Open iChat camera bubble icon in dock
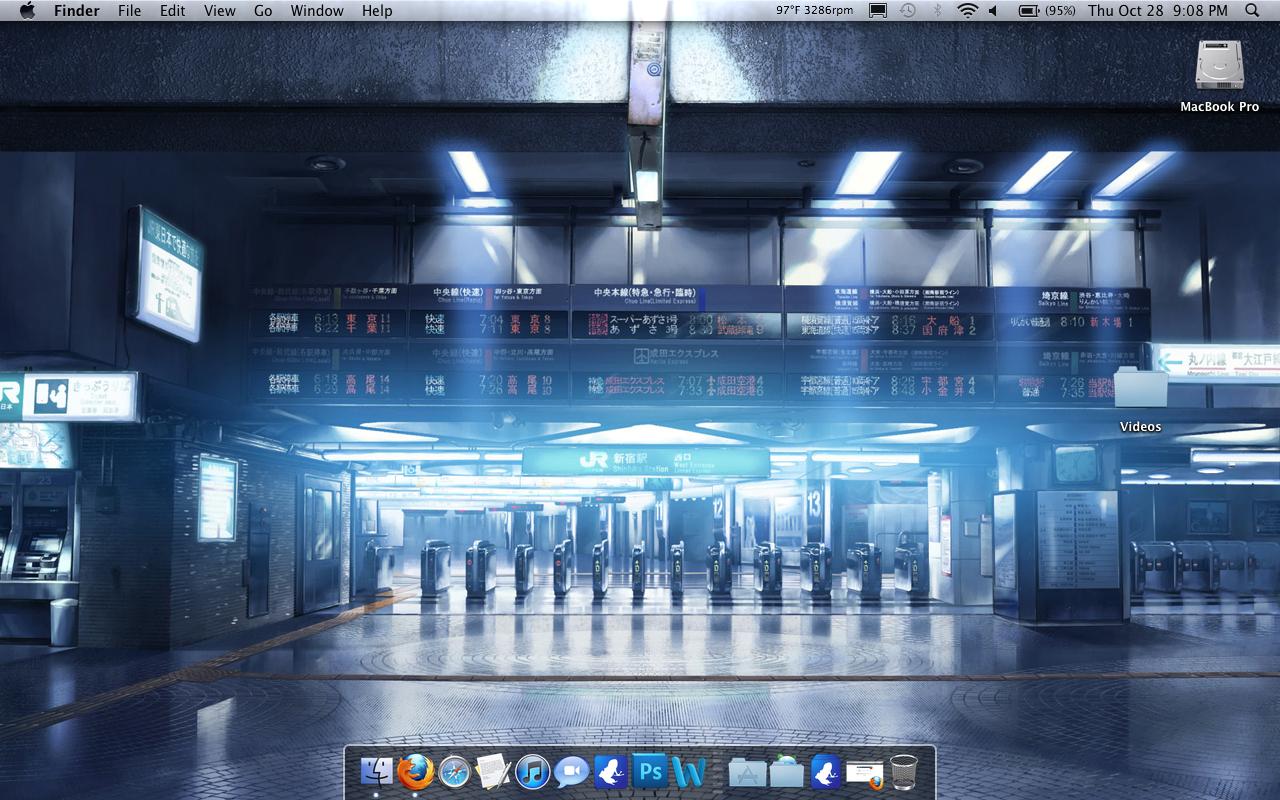 click(x=571, y=772)
